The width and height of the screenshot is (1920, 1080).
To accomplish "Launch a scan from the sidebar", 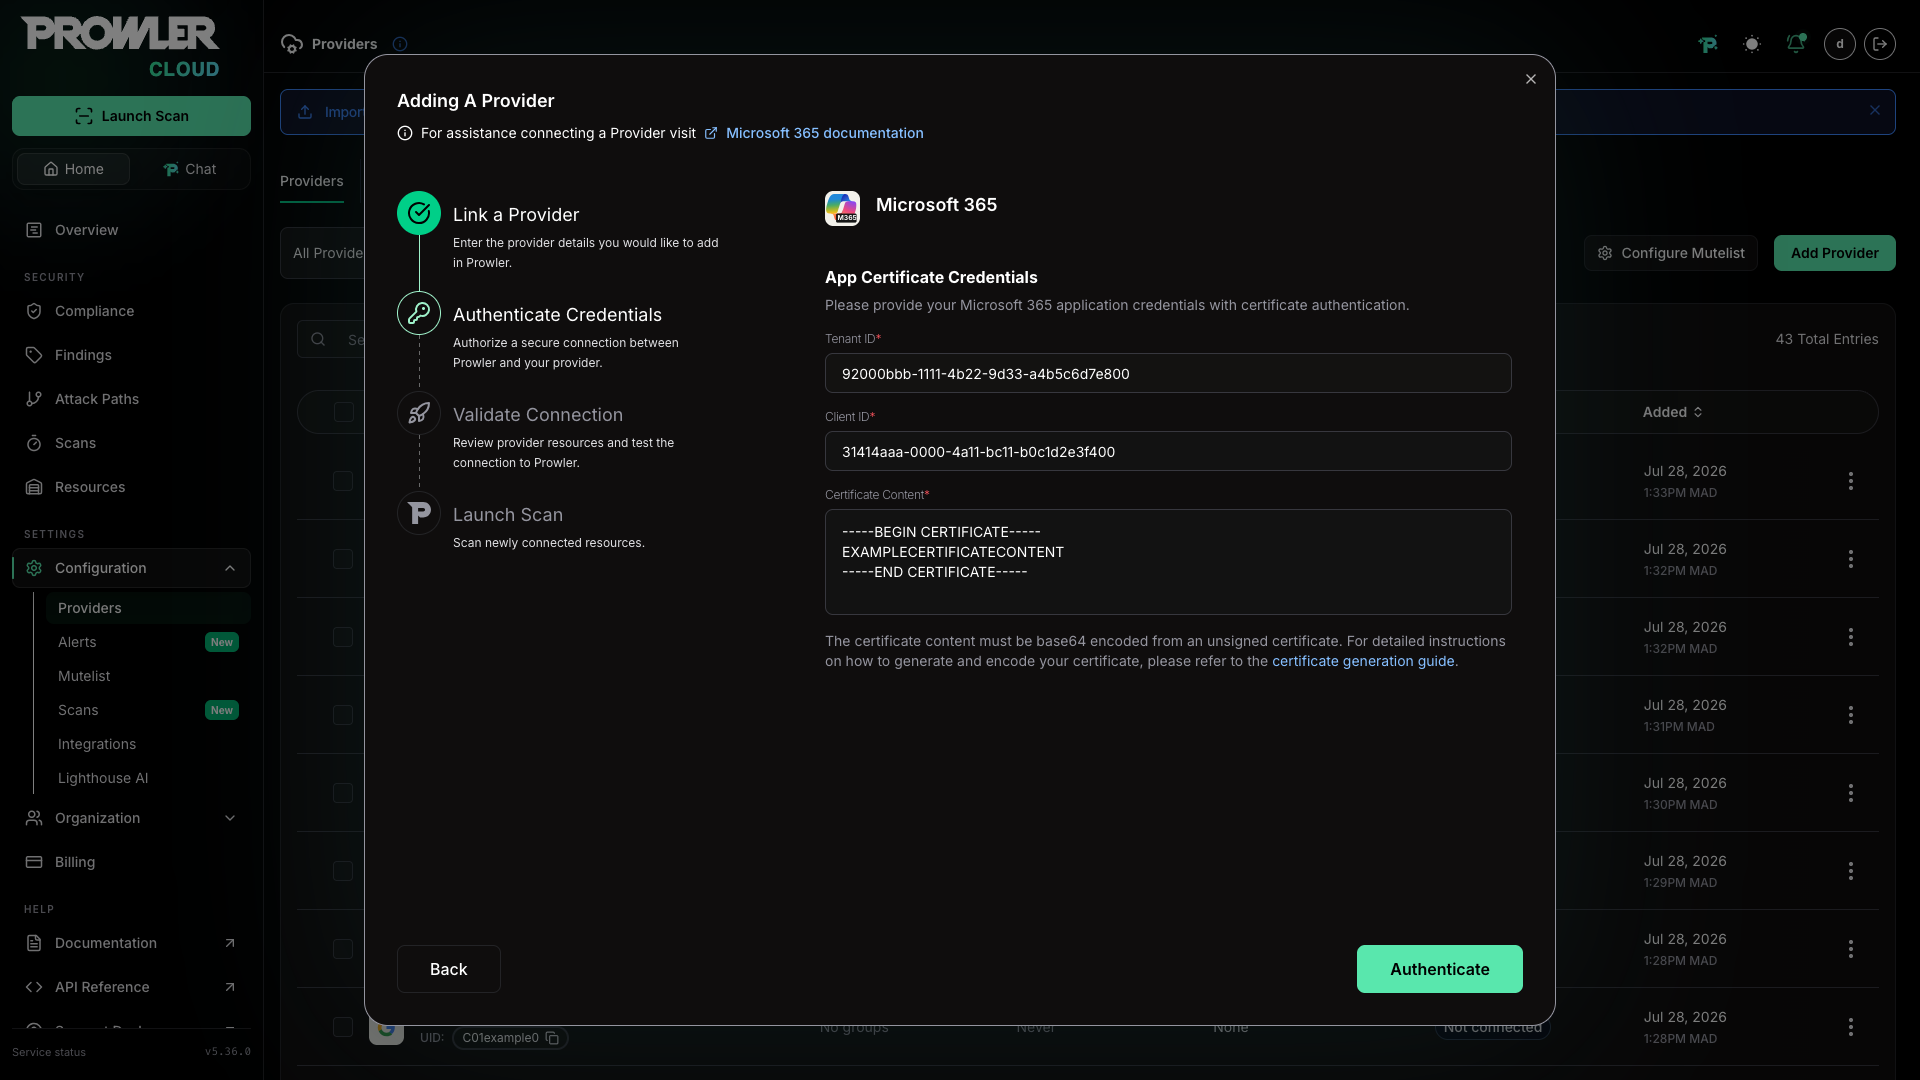I will (x=131, y=116).
